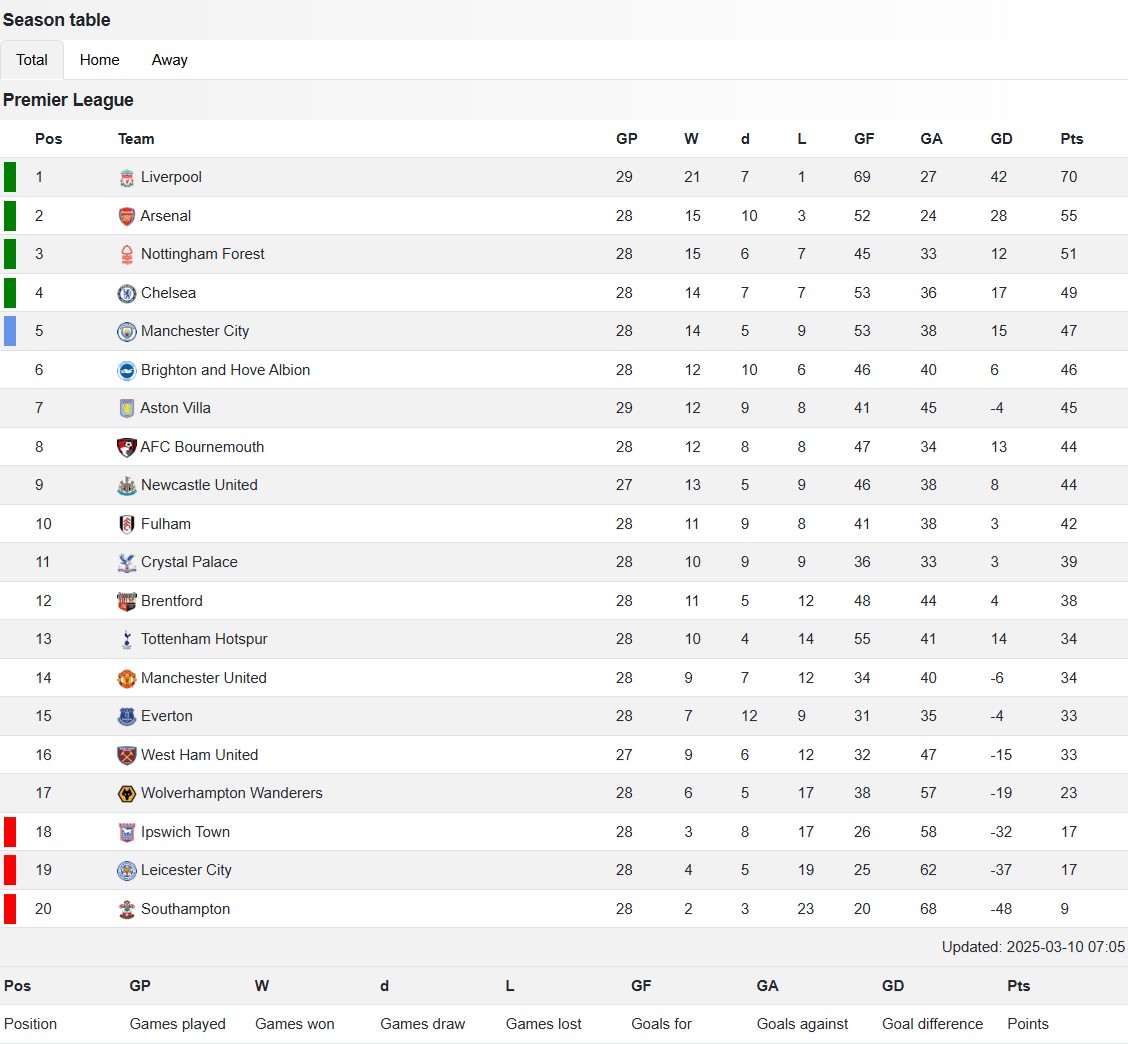This screenshot has height=1044, width=1128.
Task: Switch to the Home tab
Action: [x=99, y=60]
